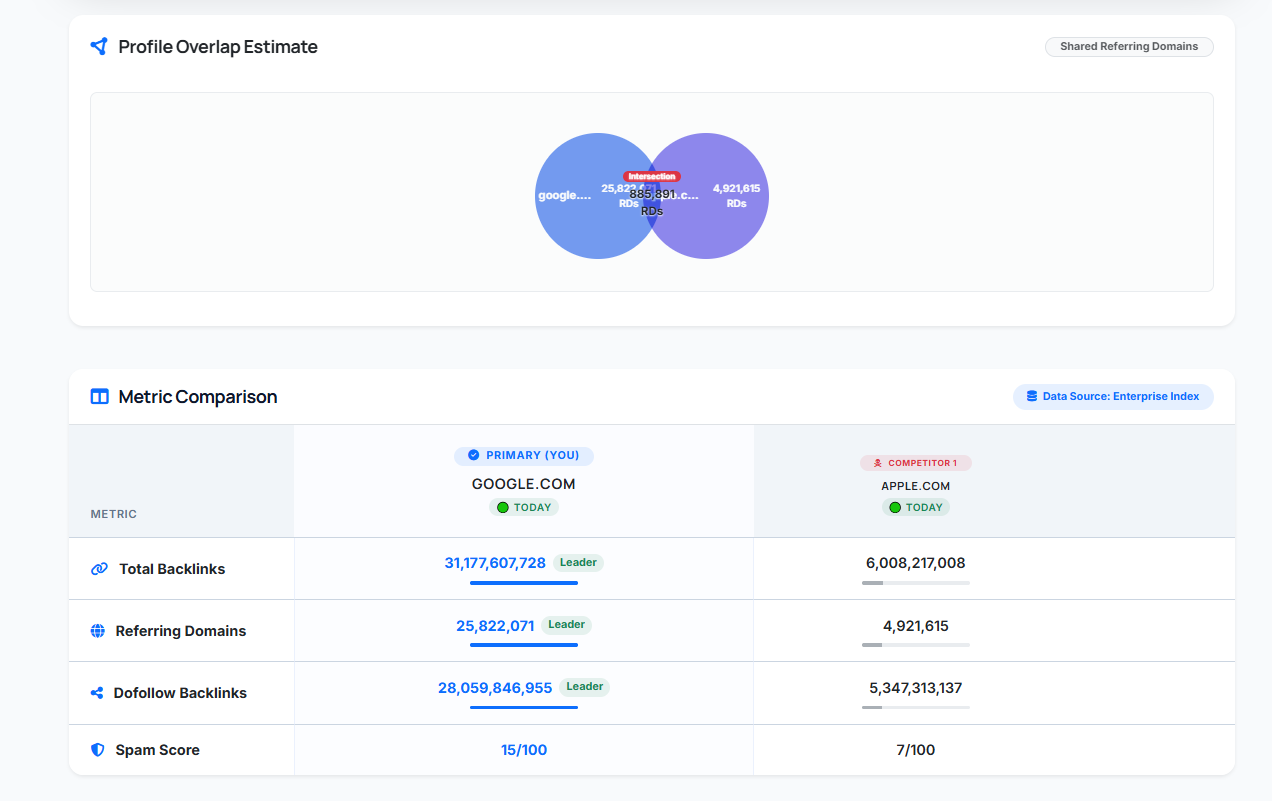The width and height of the screenshot is (1272, 801).
Task: Click the Profile Overlap Estimate heading
Action: pyautogui.click(x=218, y=47)
